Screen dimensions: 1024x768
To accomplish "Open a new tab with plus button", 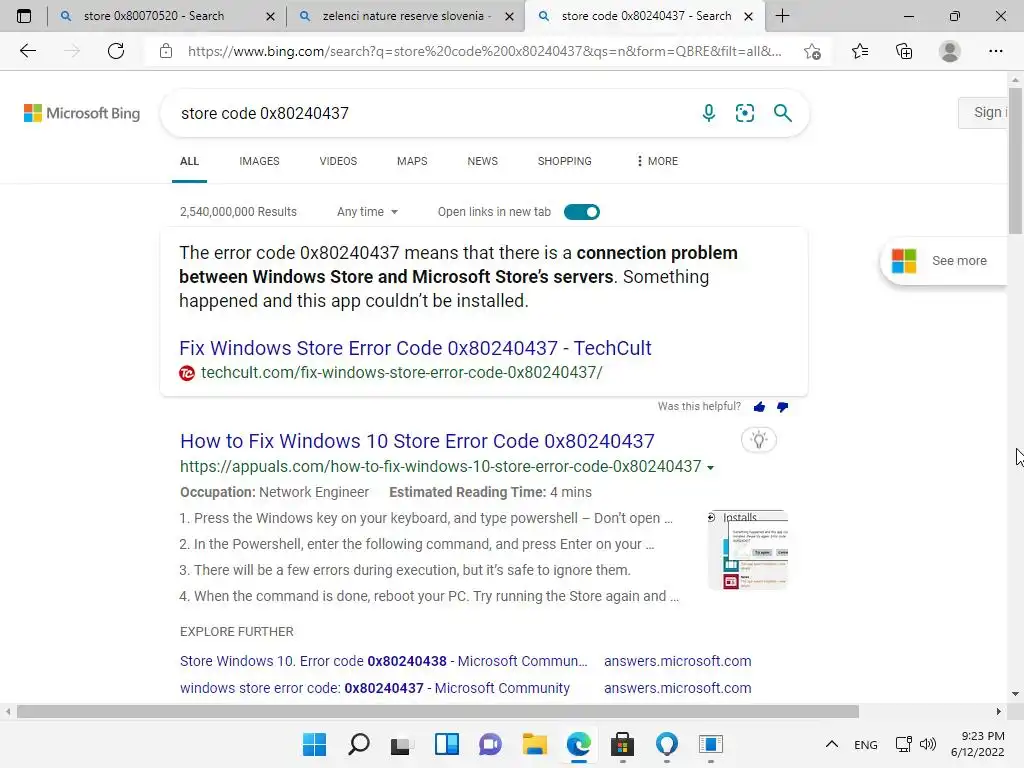I will [x=782, y=16].
